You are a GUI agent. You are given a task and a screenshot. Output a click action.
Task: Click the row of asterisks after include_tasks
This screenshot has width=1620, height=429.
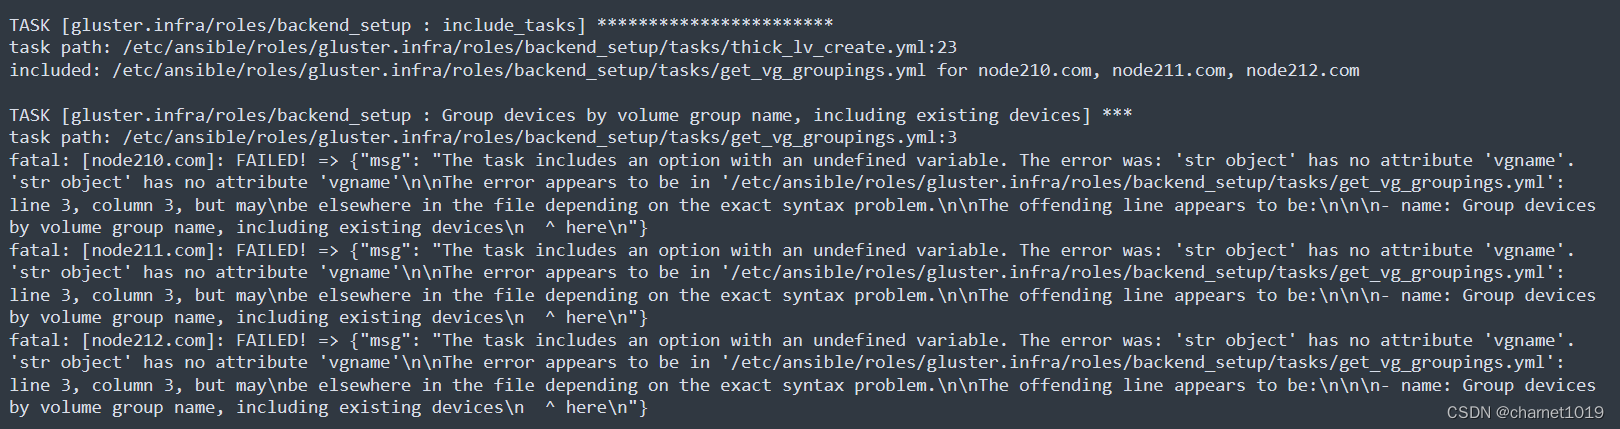pyautogui.click(x=715, y=23)
